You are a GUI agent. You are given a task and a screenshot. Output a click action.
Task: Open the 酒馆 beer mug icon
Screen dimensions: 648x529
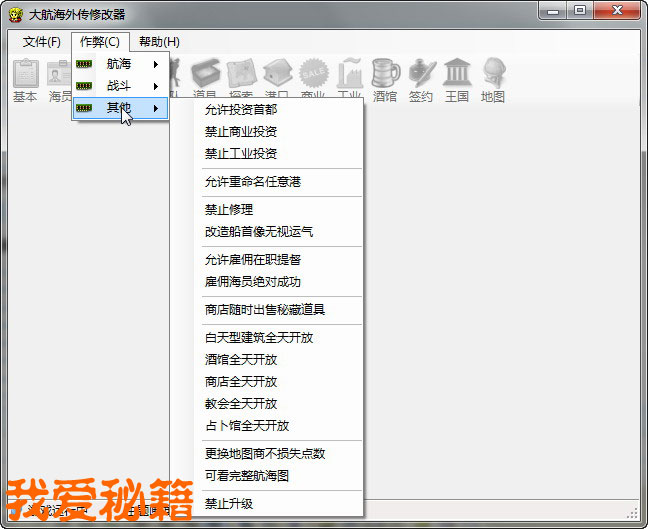point(385,79)
